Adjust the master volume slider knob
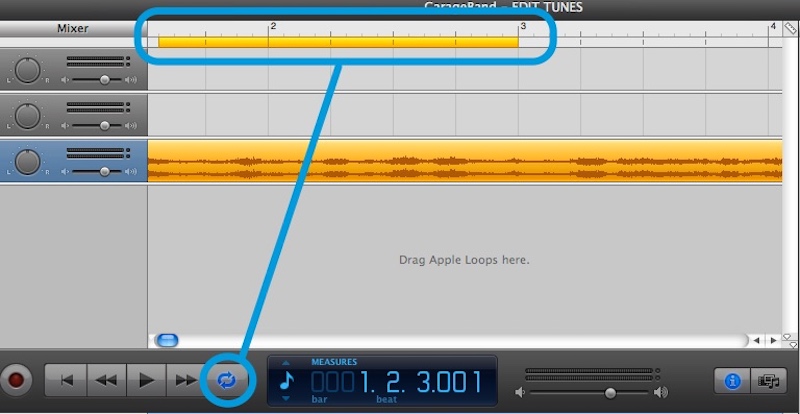Viewport: 800px width, 414px height. tap(610, 393)
